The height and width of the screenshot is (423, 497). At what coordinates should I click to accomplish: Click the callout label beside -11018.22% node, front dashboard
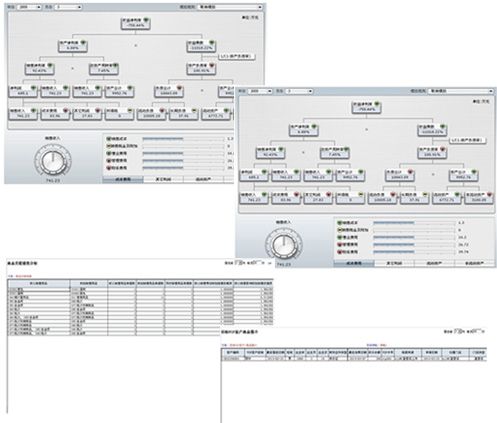(x=468, y=141)
